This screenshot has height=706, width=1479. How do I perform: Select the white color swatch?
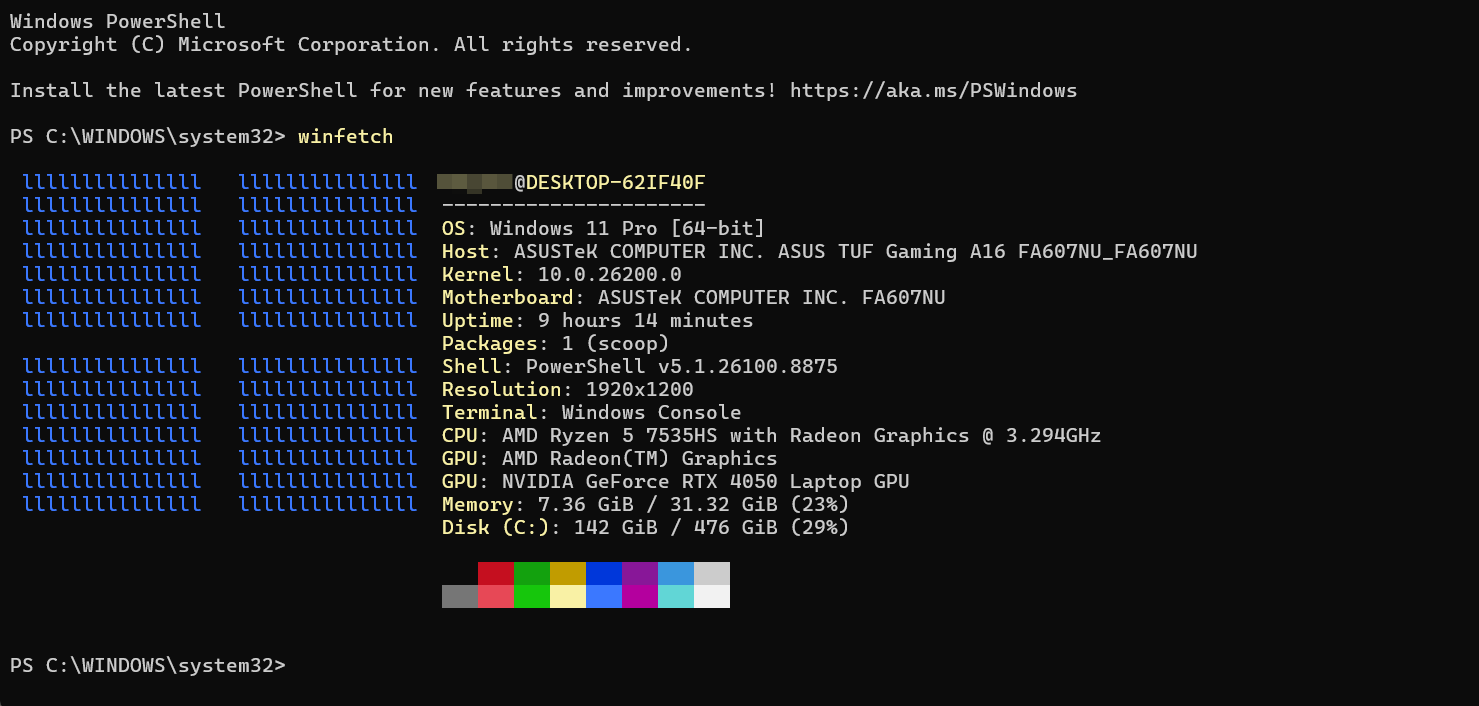pyautogui.click(x=712, y=596)
